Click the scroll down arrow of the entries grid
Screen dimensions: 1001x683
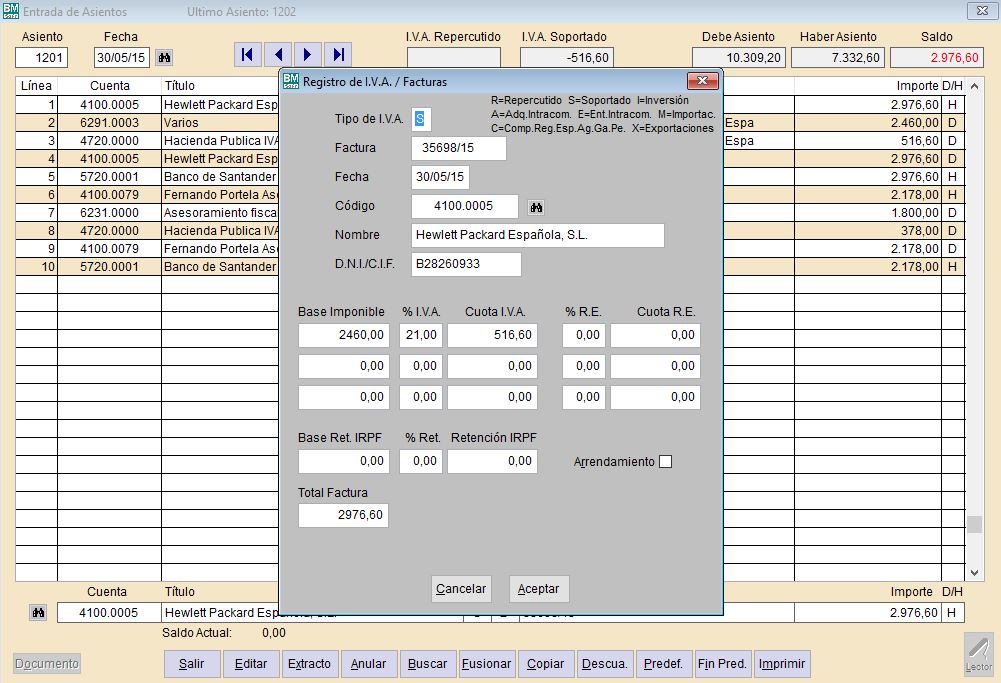coord(976,573)
